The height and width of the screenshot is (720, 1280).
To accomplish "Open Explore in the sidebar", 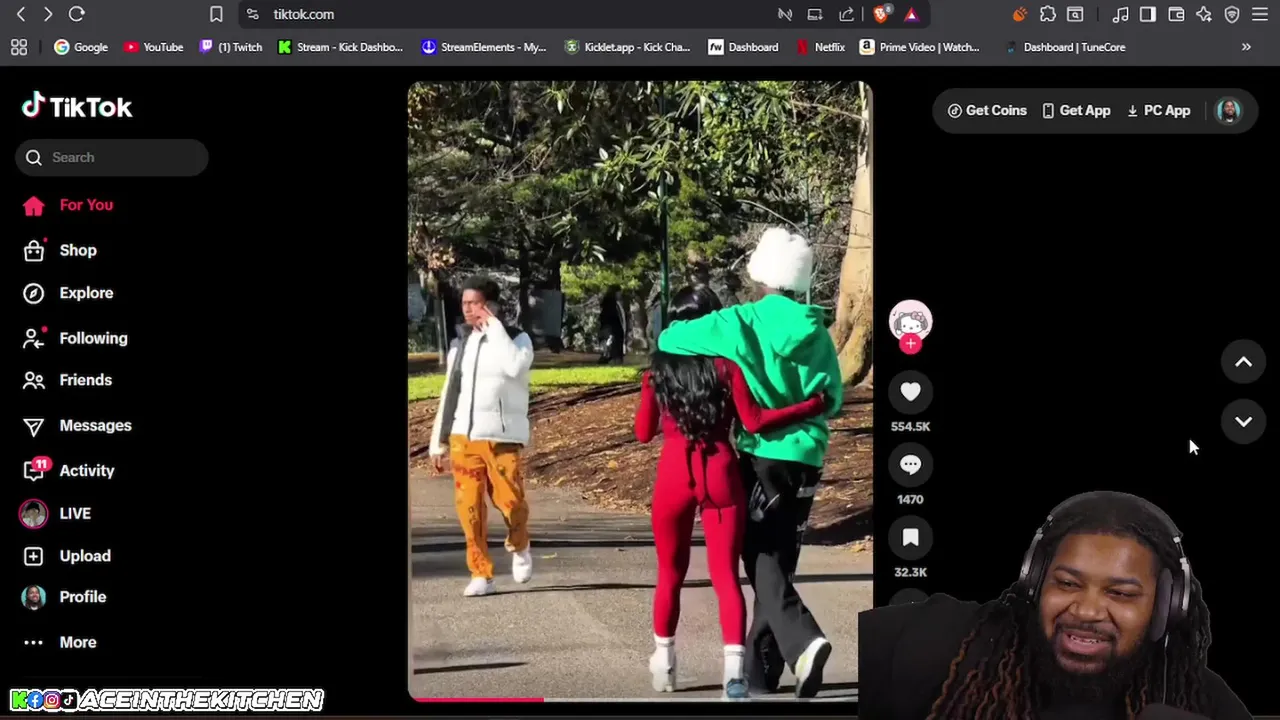I will pos(69,293).
